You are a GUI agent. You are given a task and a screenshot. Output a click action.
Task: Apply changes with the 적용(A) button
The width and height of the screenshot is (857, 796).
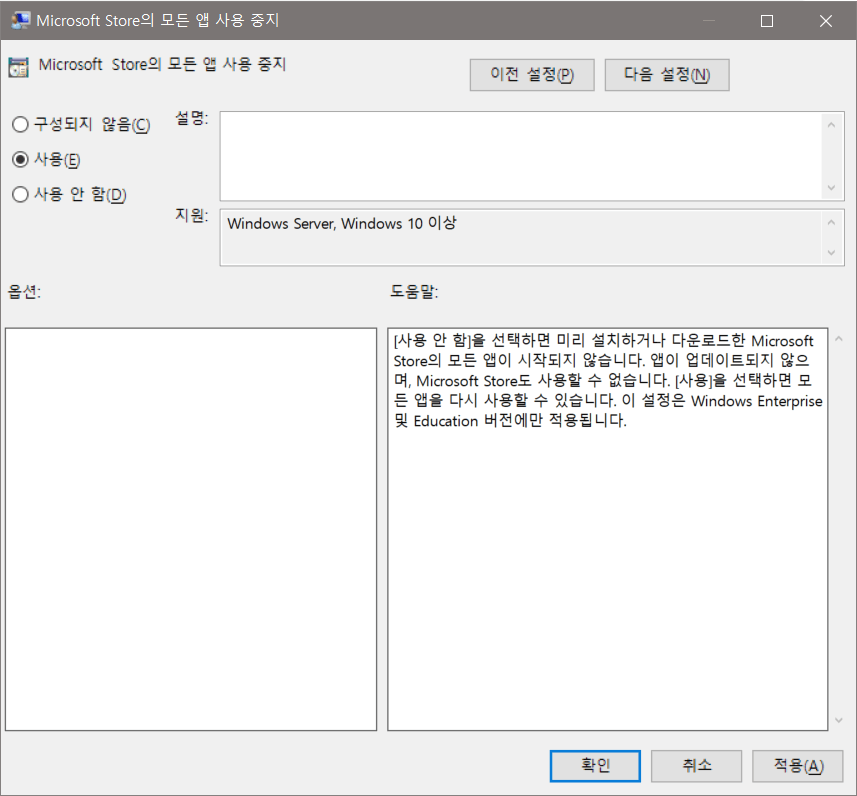point(797,765)
